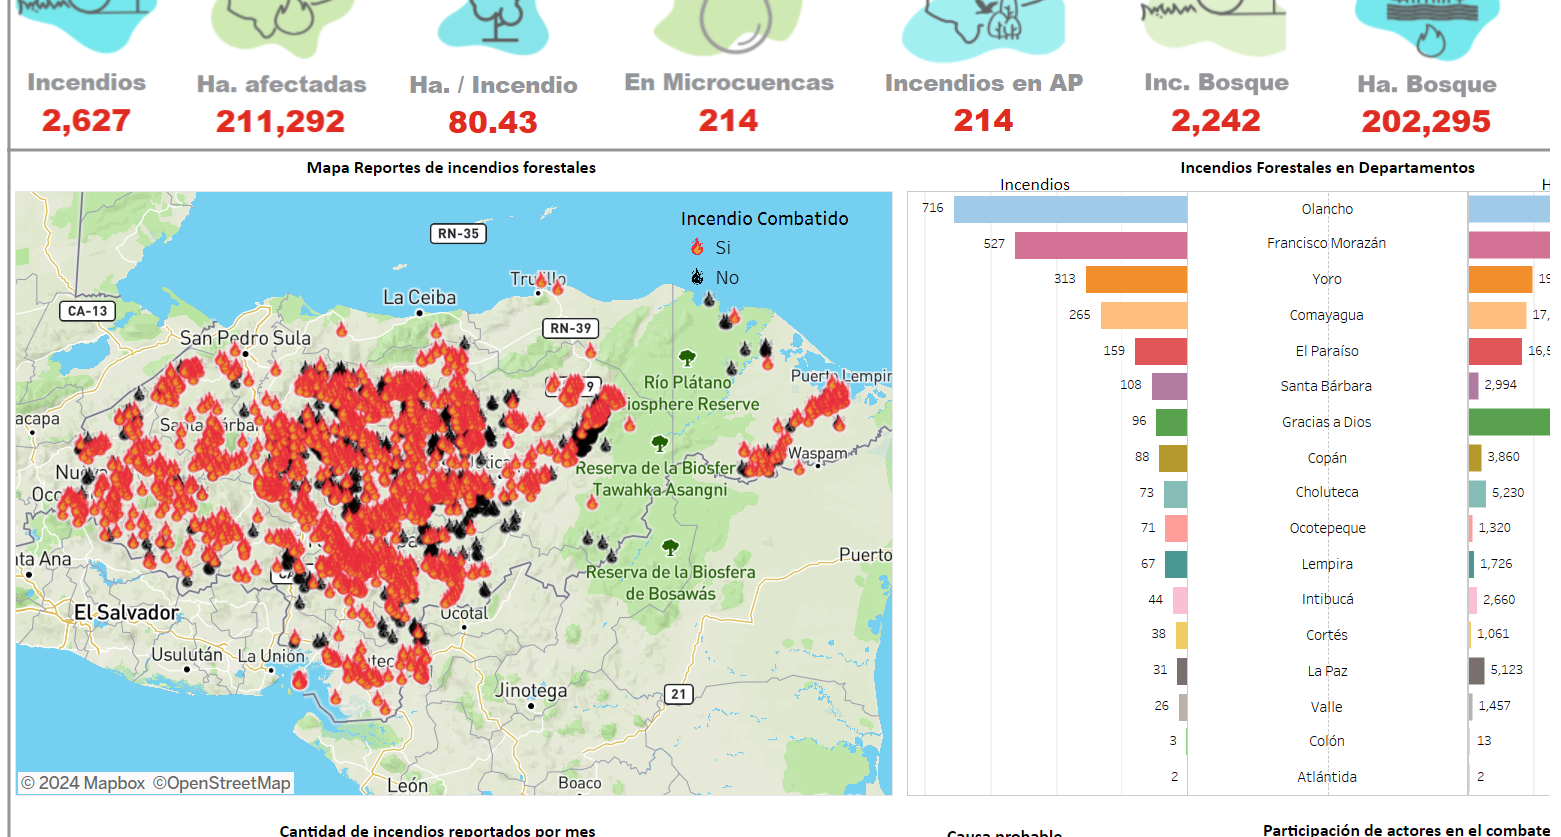Image resolution: width=1561 pixels, height=837 pixels.
Task: Click the 'Incendios en AP' heading
Action: click(x=984, y=83)
